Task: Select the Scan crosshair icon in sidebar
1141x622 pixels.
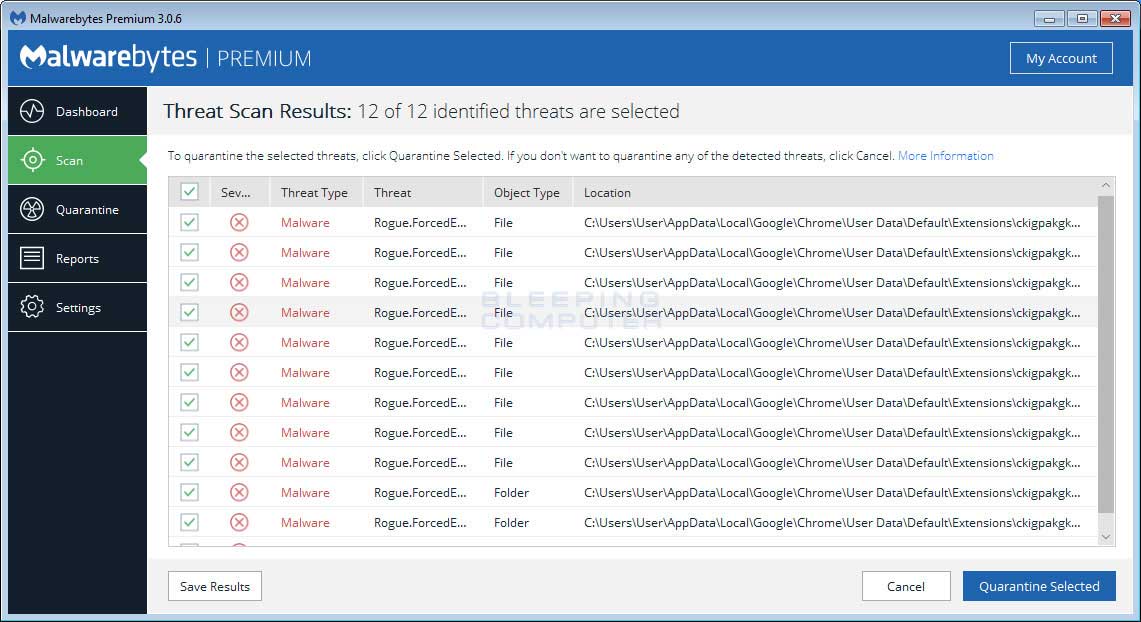Action: (34, 160)
